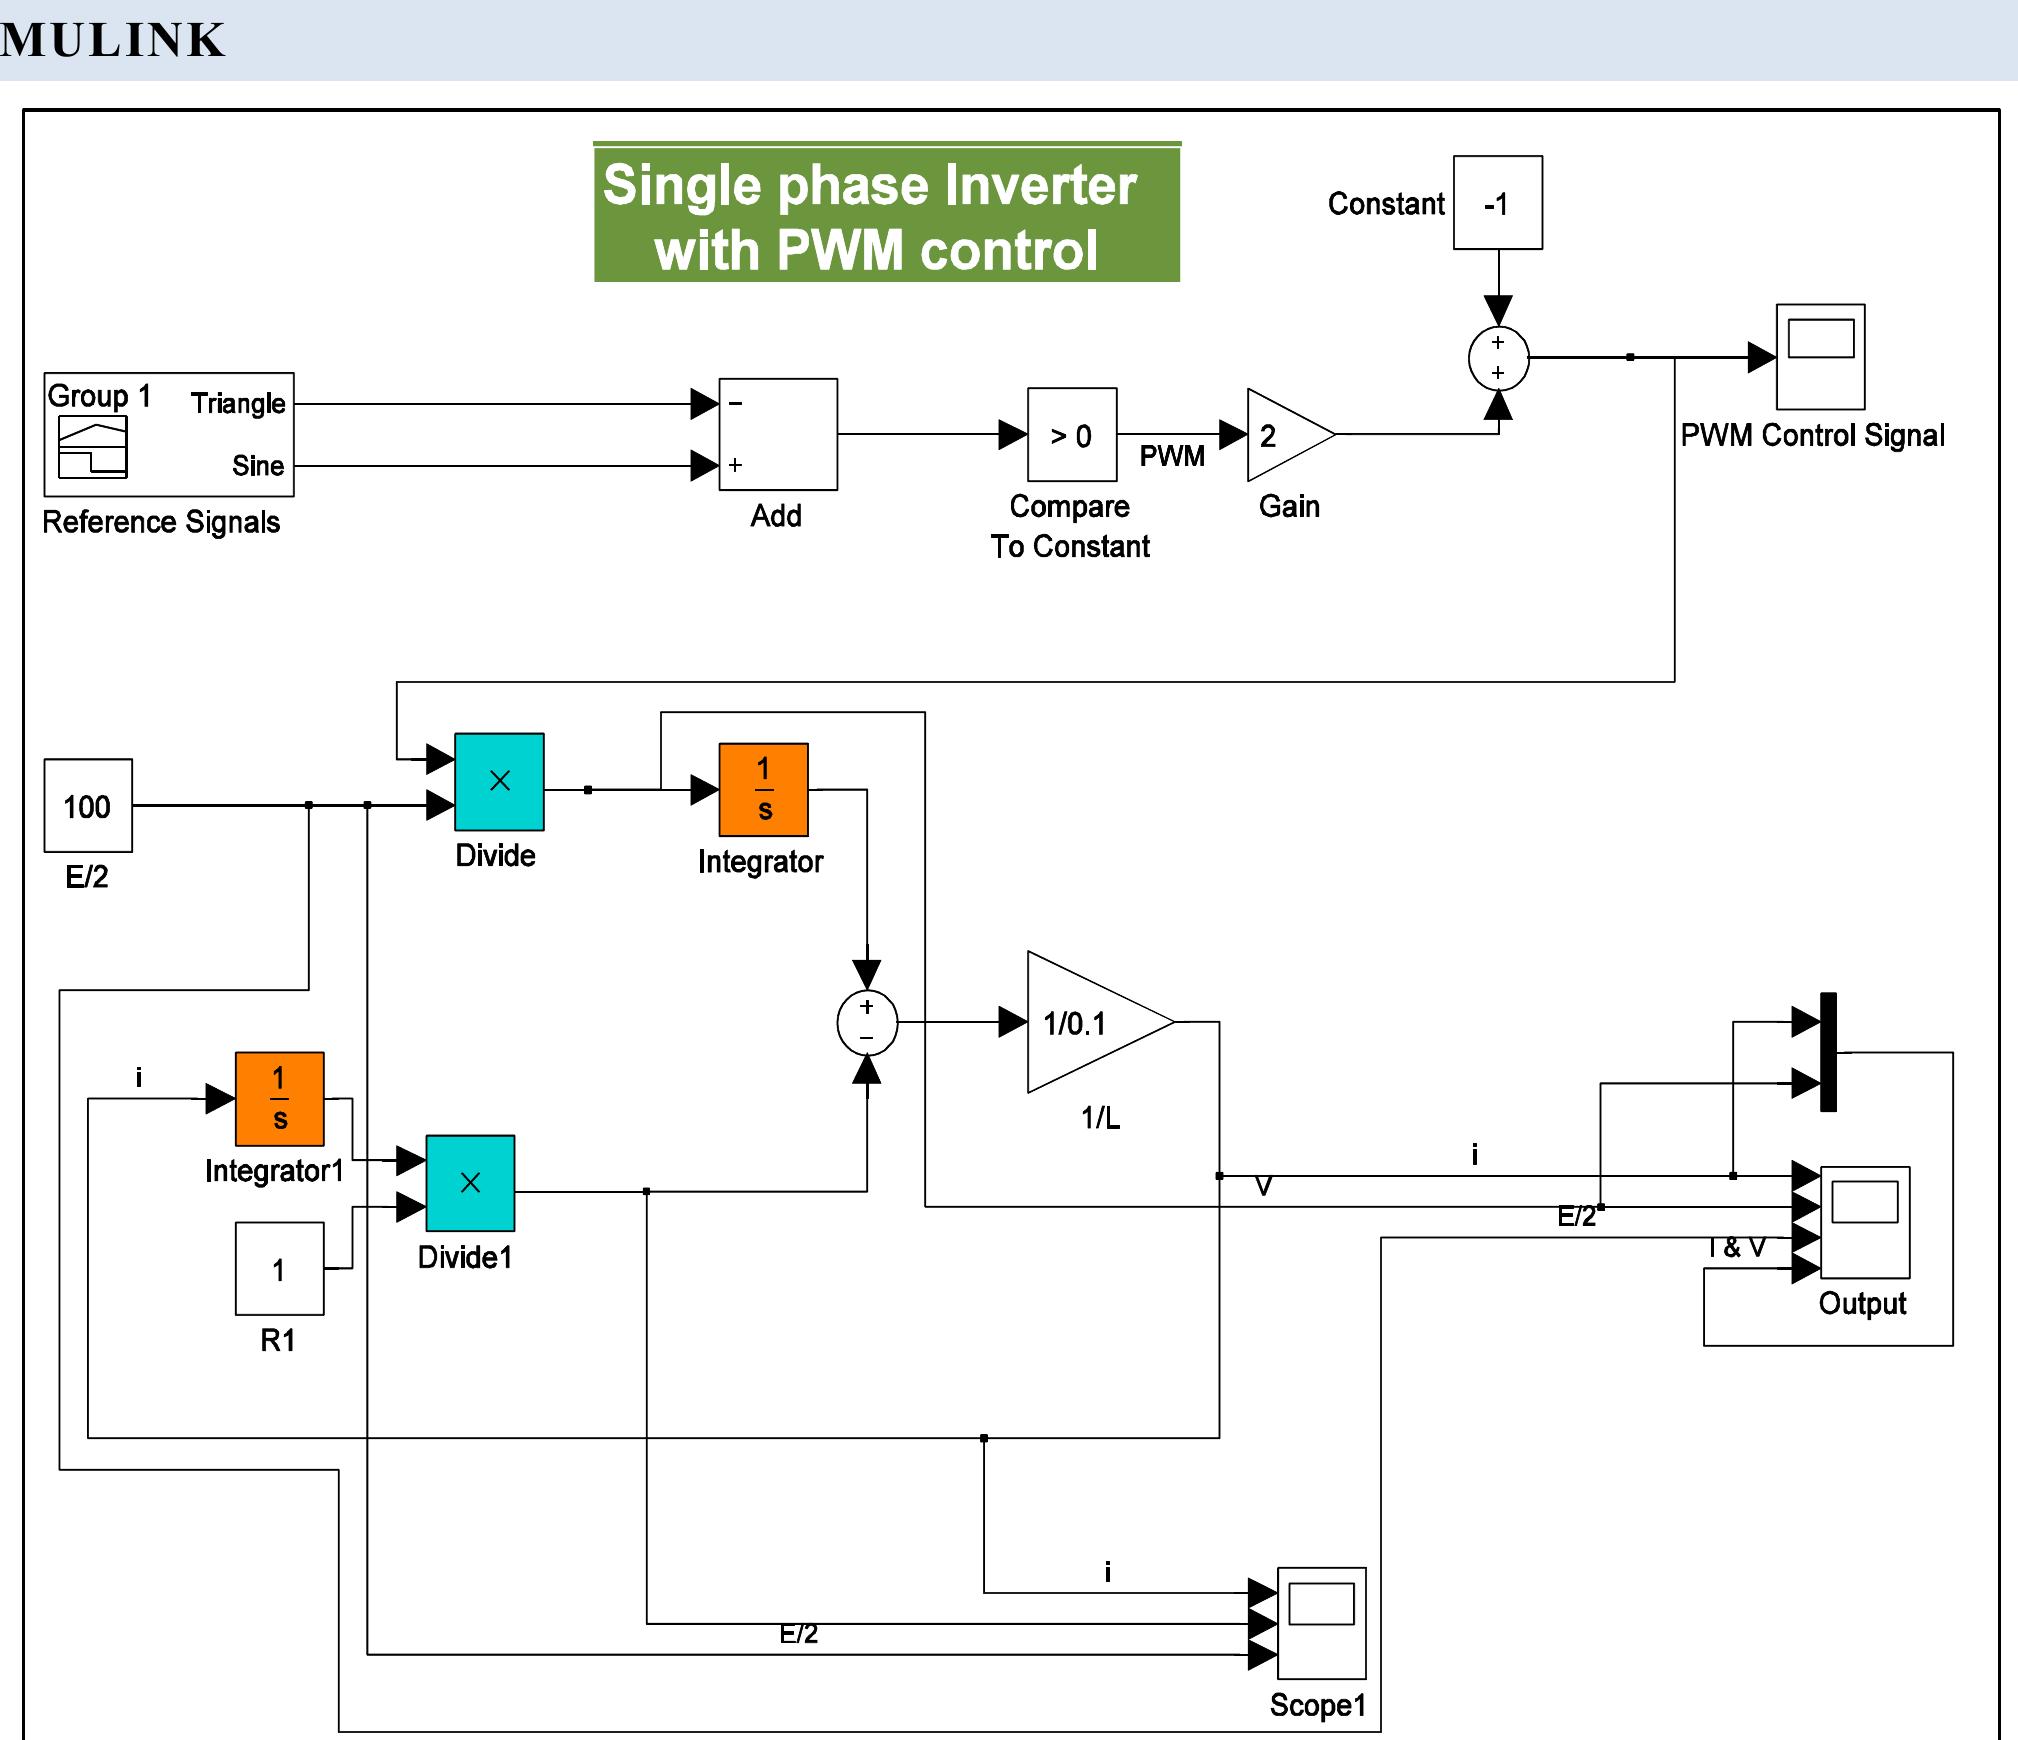The image size is (2018, 1740).
Task: Click the 'Divide' block name label
Action: 495,856
